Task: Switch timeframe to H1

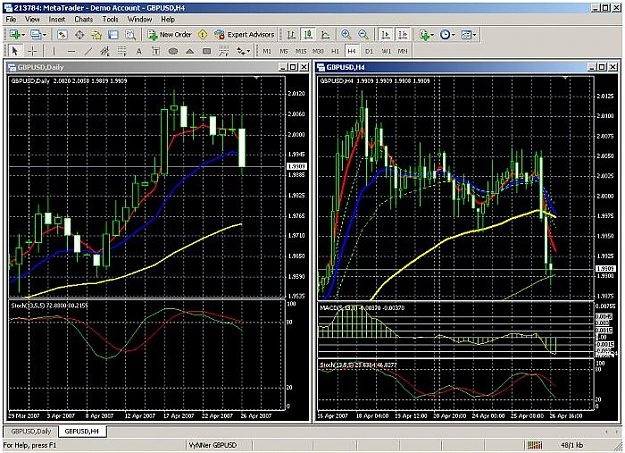Action: (x=335, y=51)
